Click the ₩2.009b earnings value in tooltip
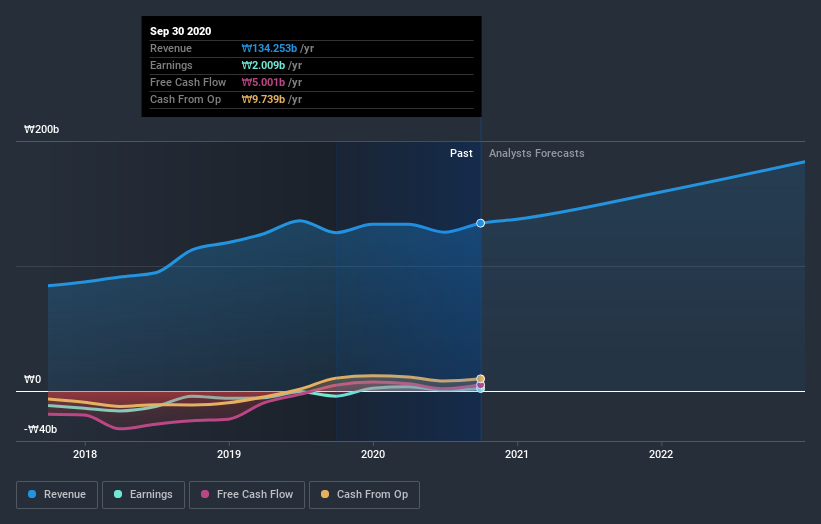 (263, 65)
